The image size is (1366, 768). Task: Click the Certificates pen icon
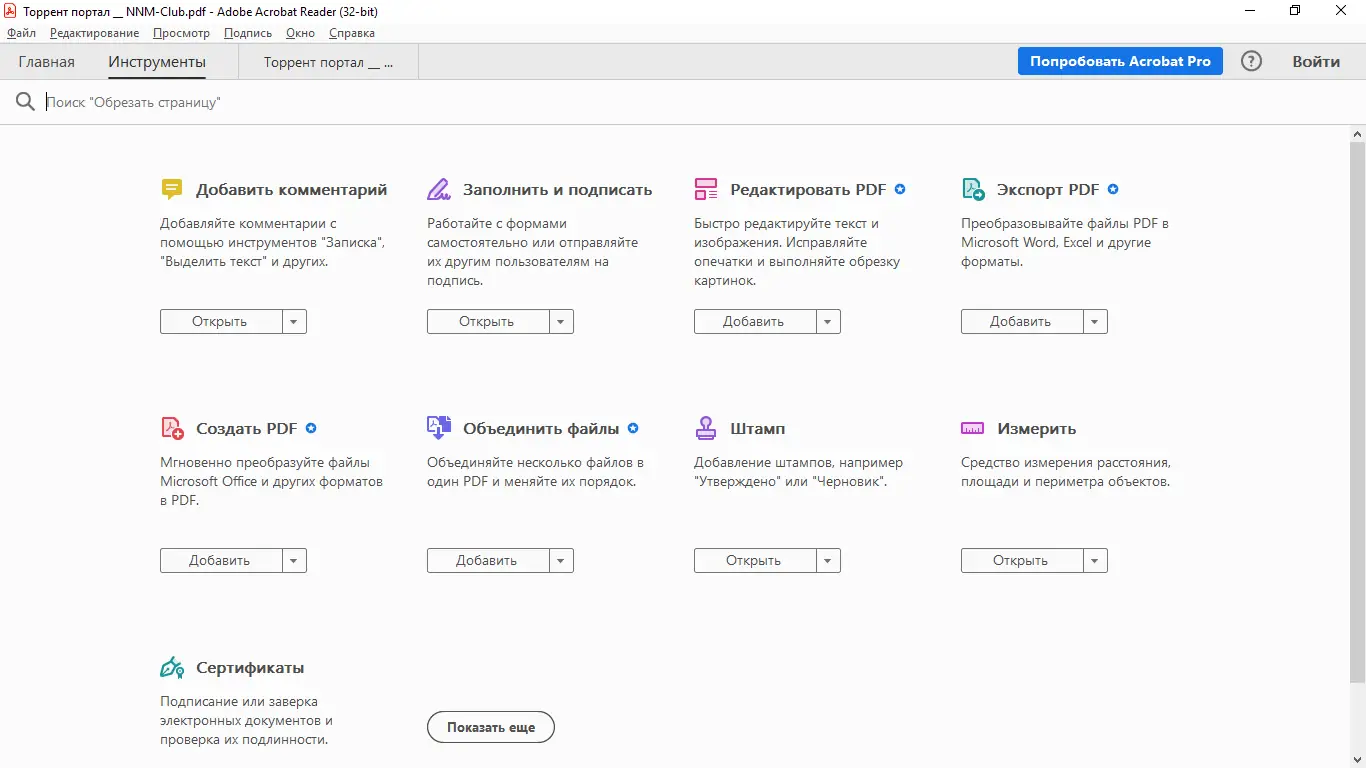(172, 667)
